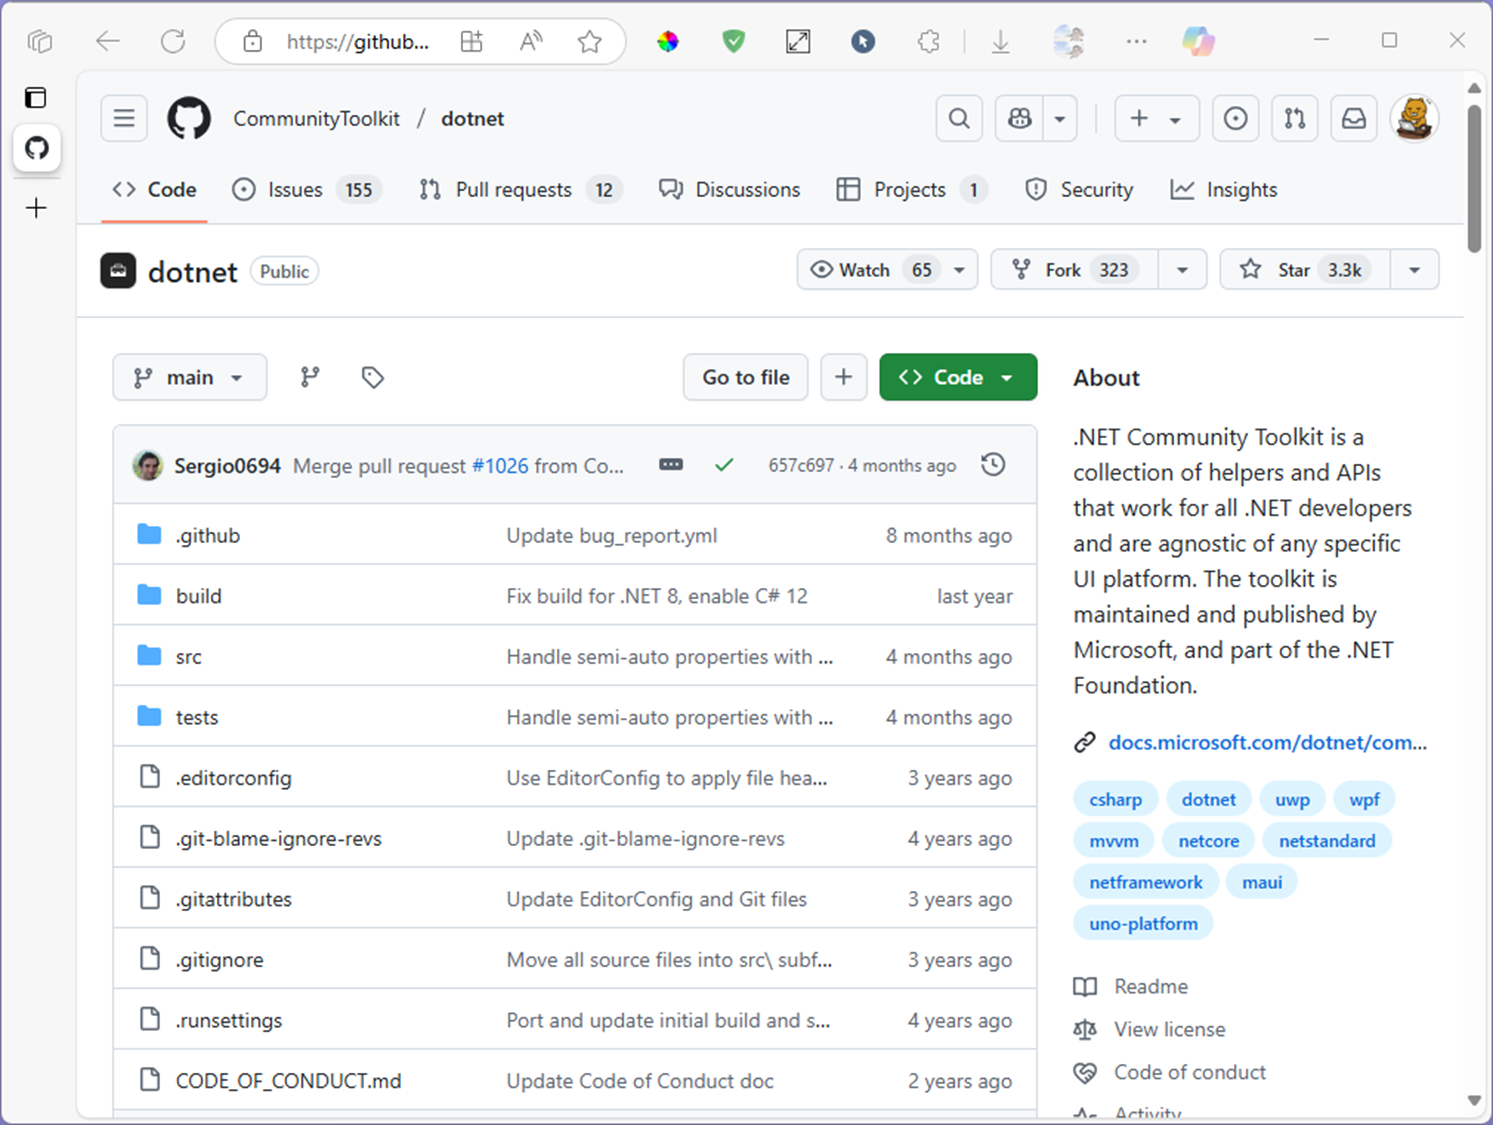Add file plus button
The image size is (1493, 1125).
tap(844, 377)
